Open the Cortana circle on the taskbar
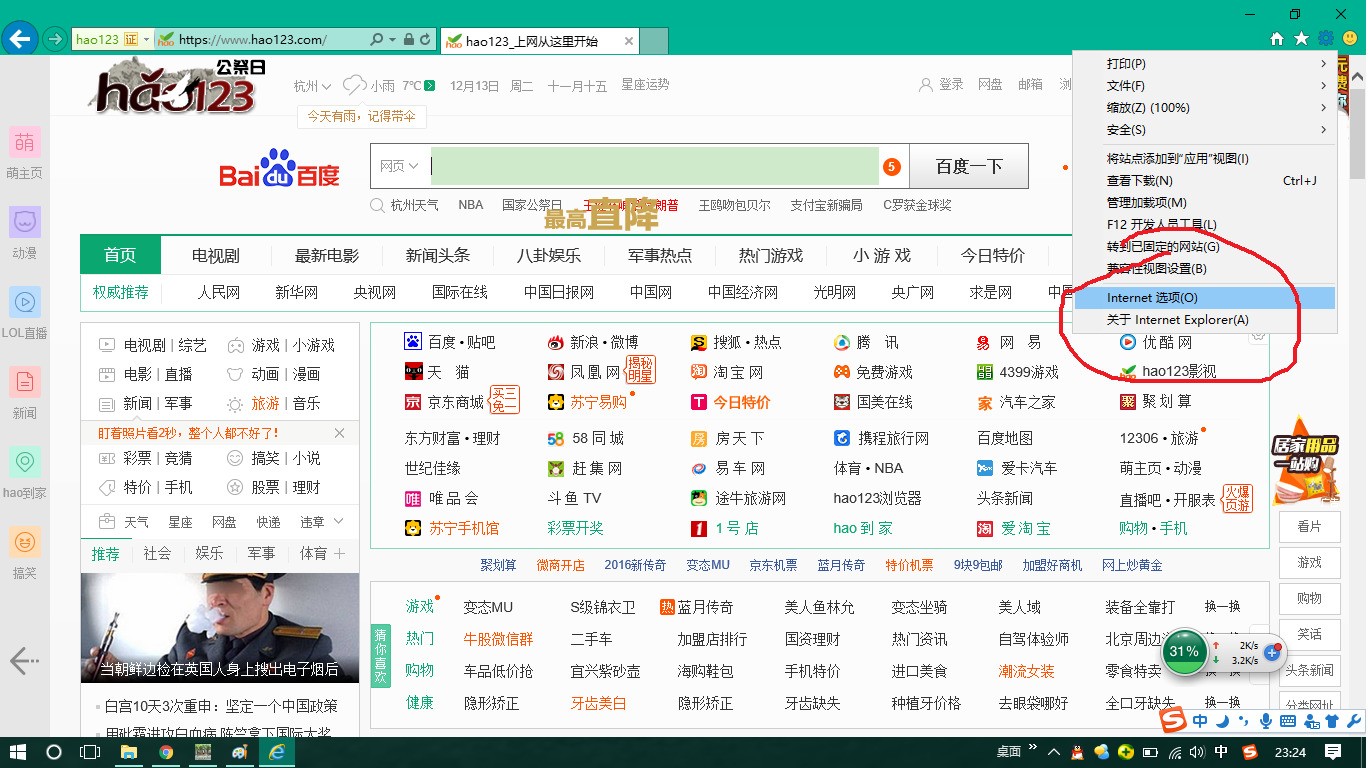The height and width of the screenshot is (768, 1368). (x=54, y=752)
